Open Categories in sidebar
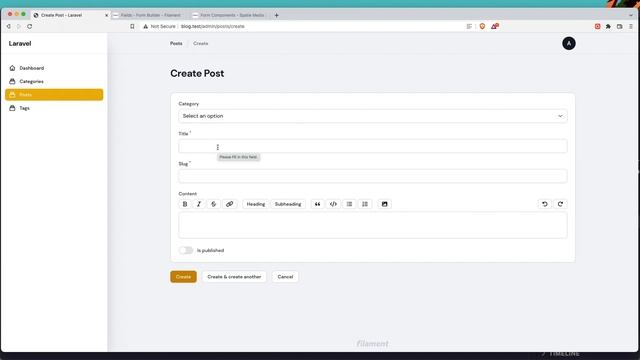Viewport: 640px width, 360px height. 54,82
